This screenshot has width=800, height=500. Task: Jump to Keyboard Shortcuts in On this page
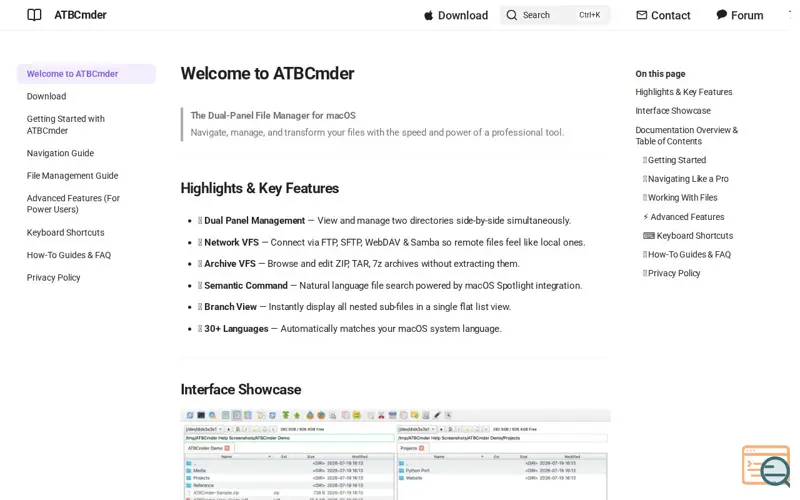(688, 236)
